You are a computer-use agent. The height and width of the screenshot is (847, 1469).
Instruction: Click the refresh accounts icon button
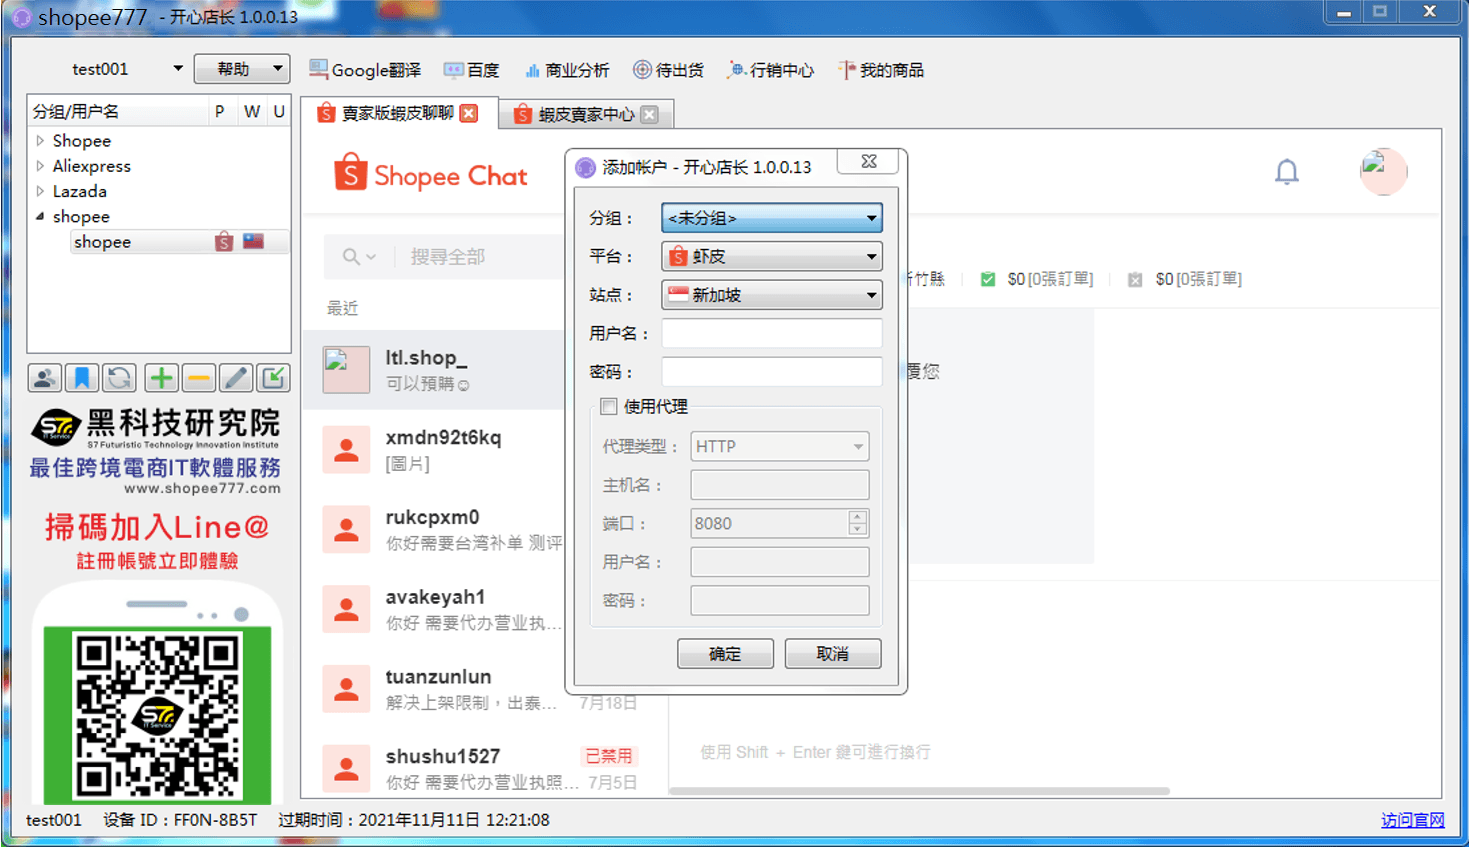tap(119, 378)
